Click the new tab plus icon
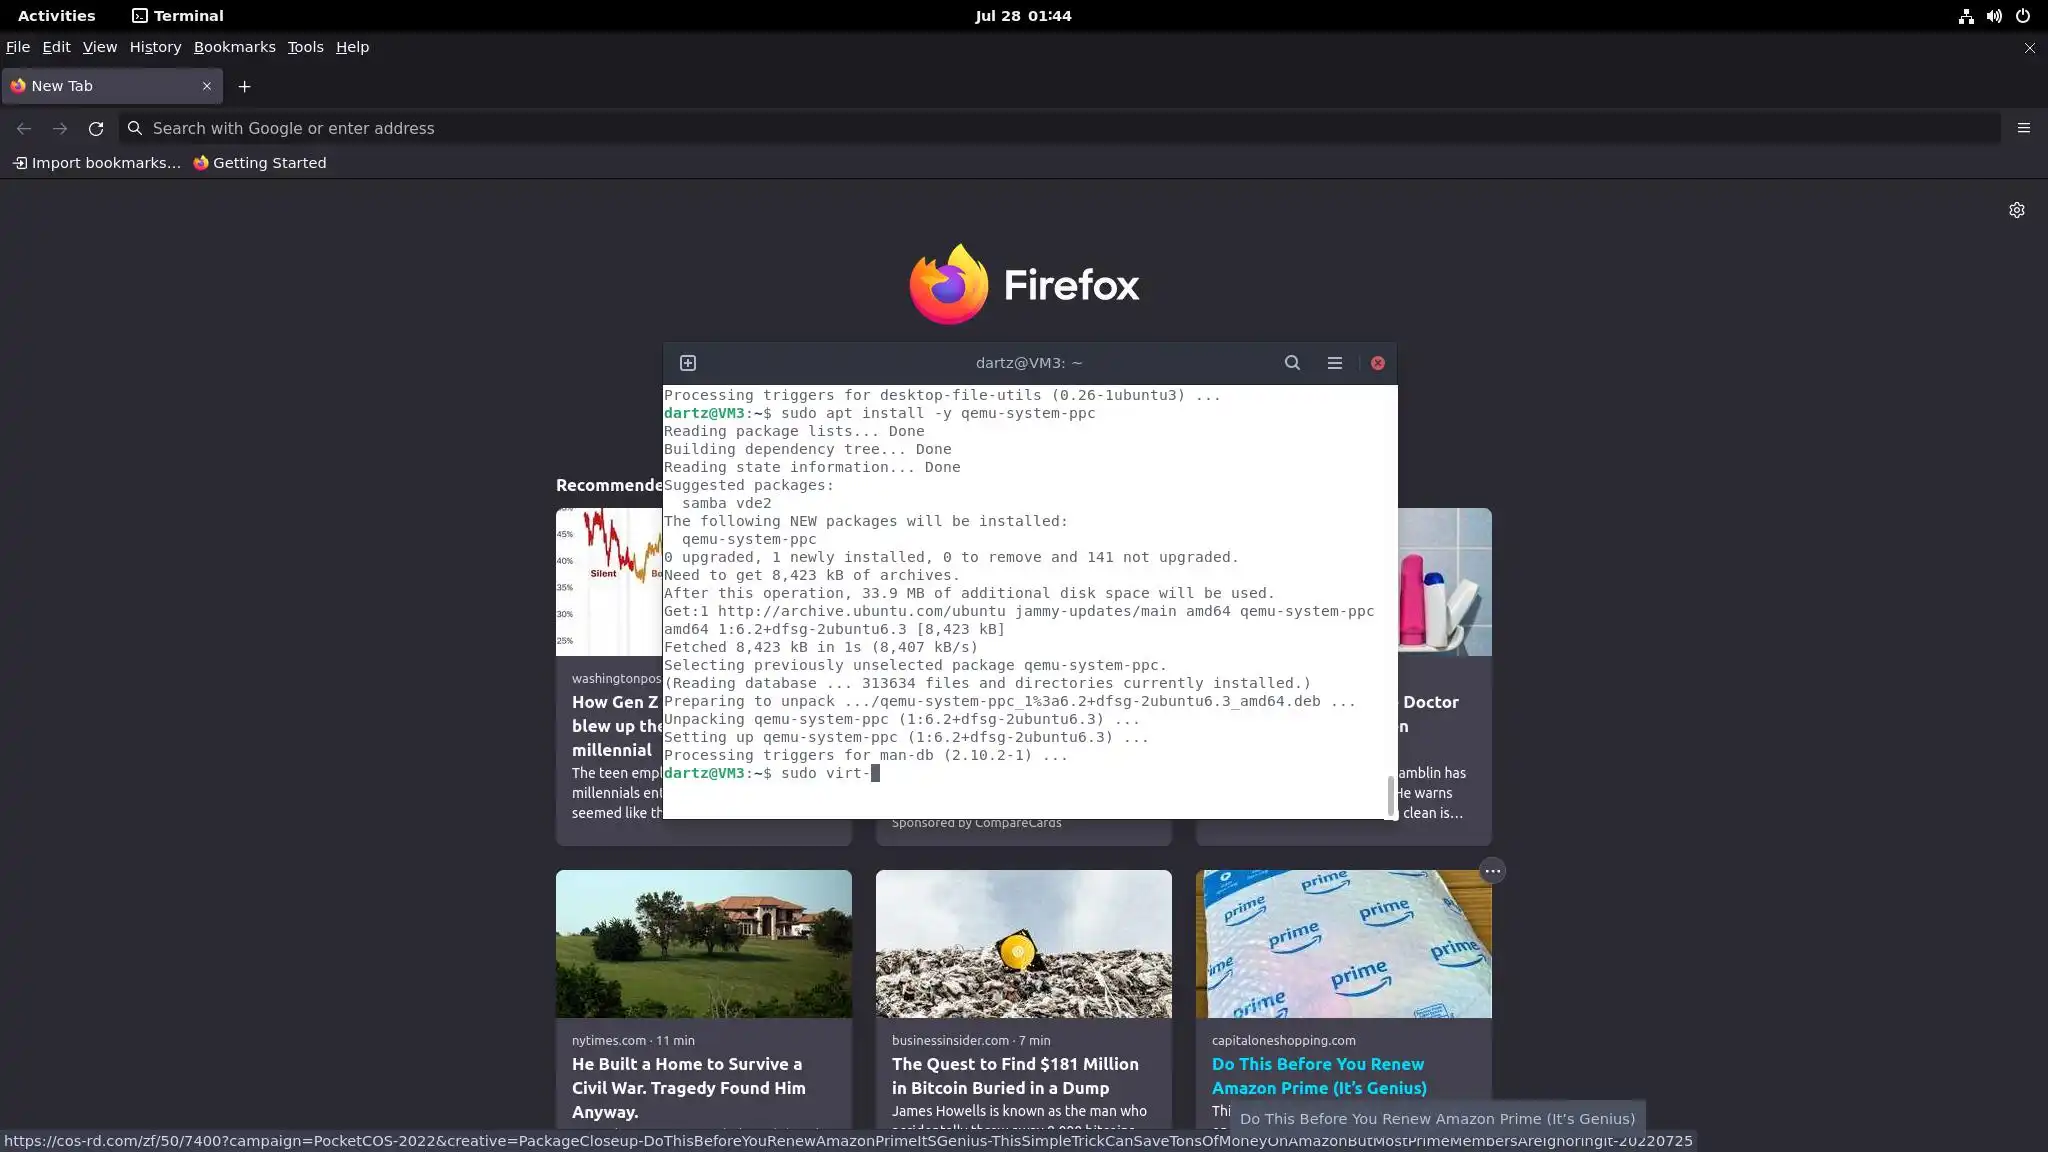Image resolution: width=2048 pixels, height=1152 pixels. 244,87
